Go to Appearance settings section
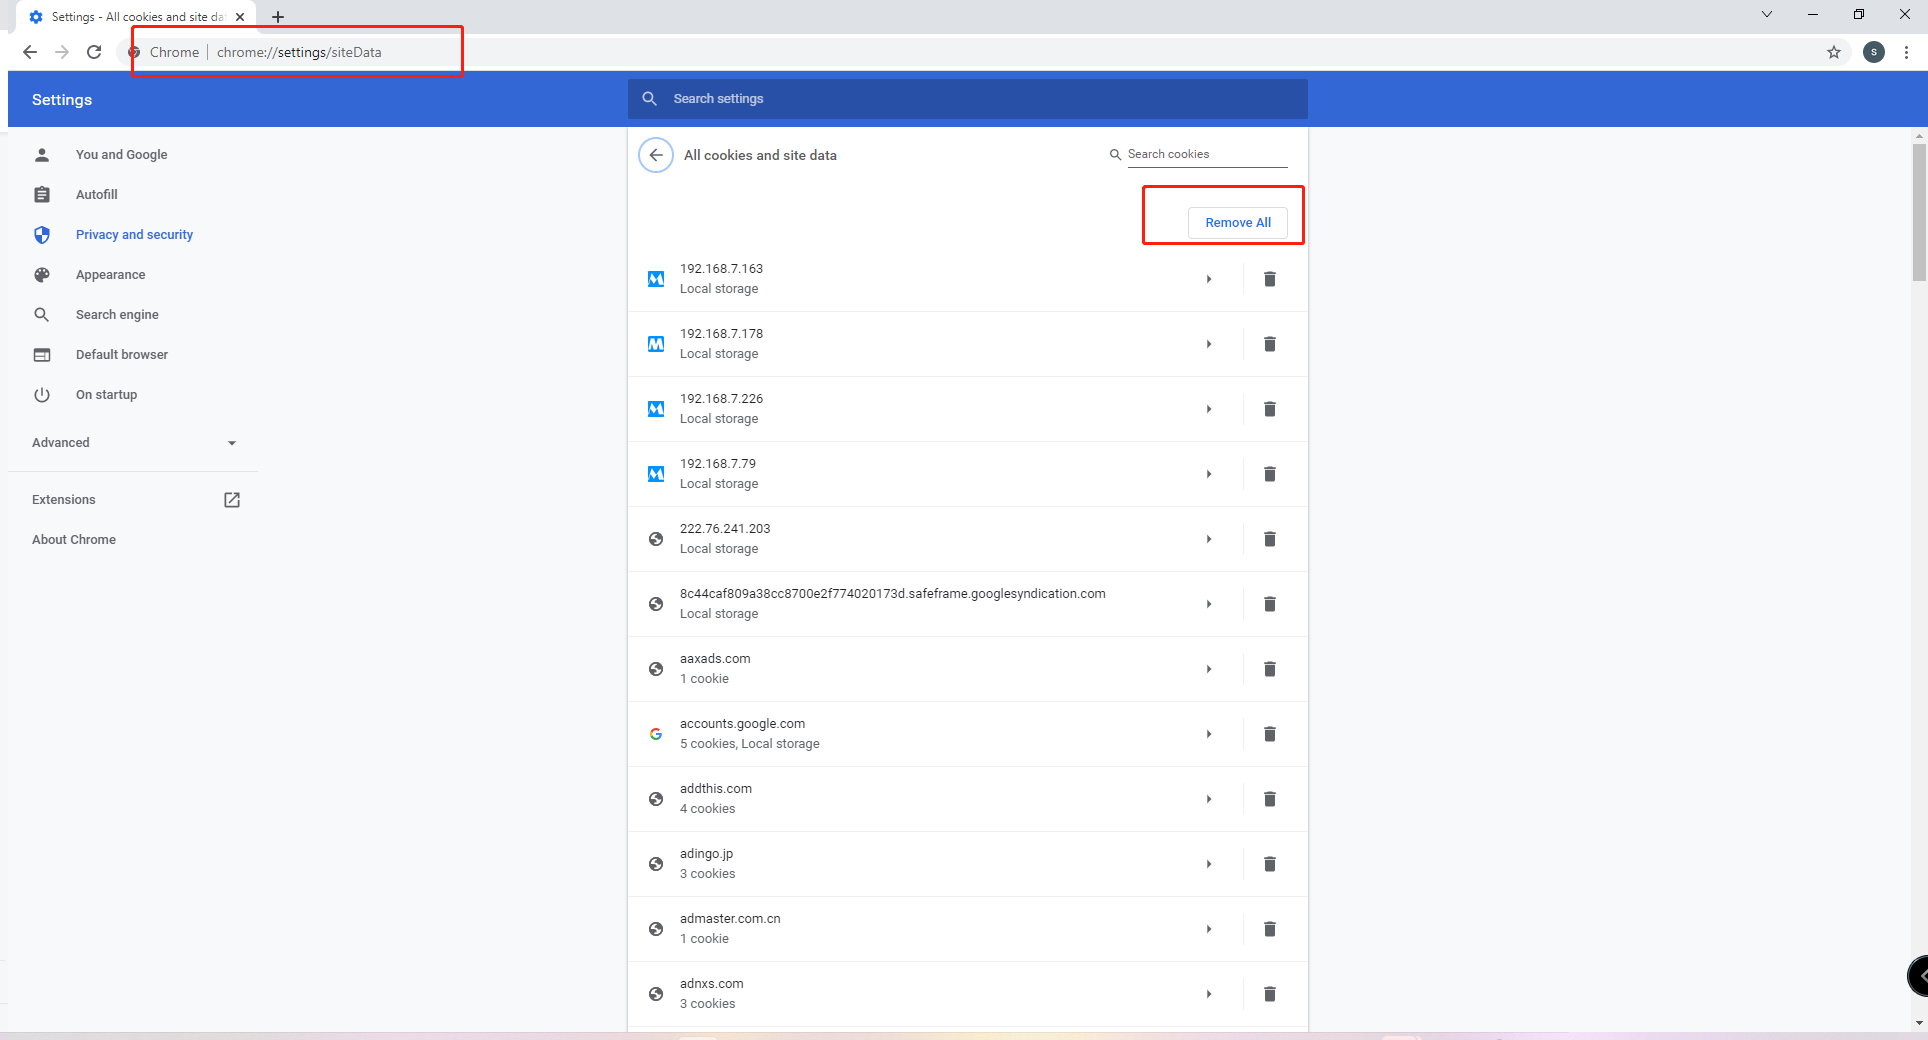1928x1040 pixels. pos(110,275)
